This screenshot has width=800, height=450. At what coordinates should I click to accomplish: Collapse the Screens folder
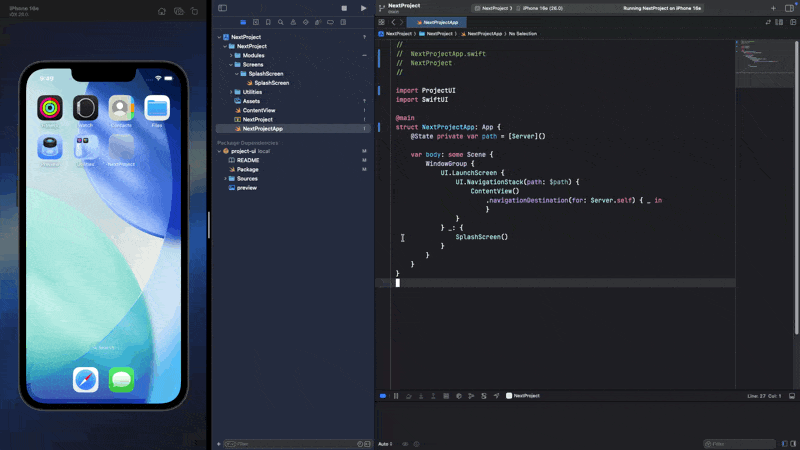coord(229,64)
